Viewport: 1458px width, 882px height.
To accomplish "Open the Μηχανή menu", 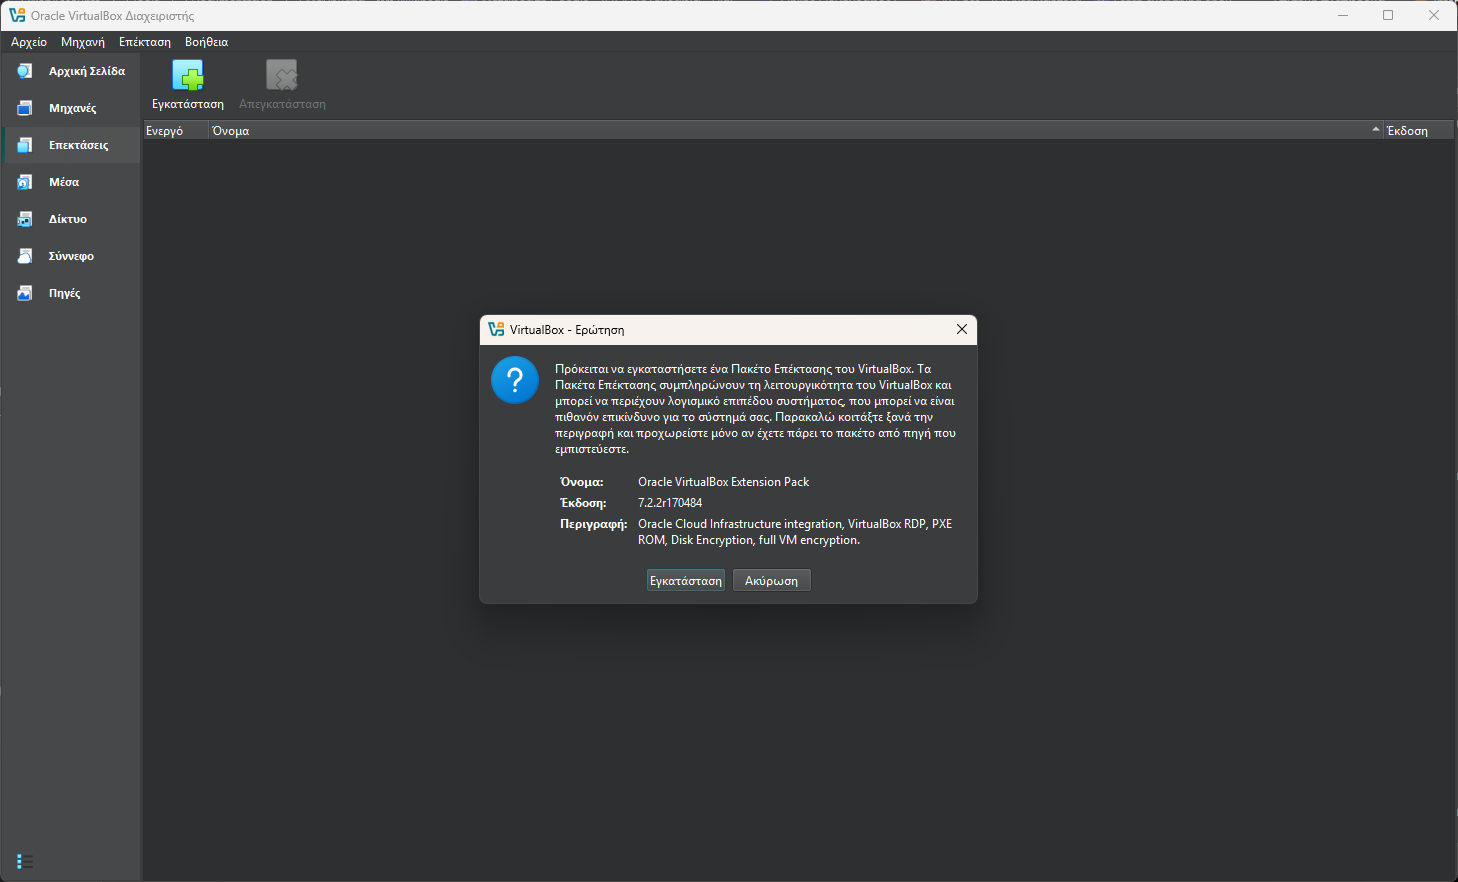I will (x=83, y=42).
